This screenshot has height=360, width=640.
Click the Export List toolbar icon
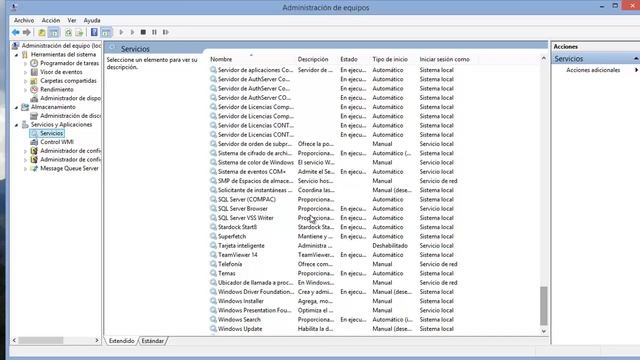pyautogui.click(x=79, y=32)
